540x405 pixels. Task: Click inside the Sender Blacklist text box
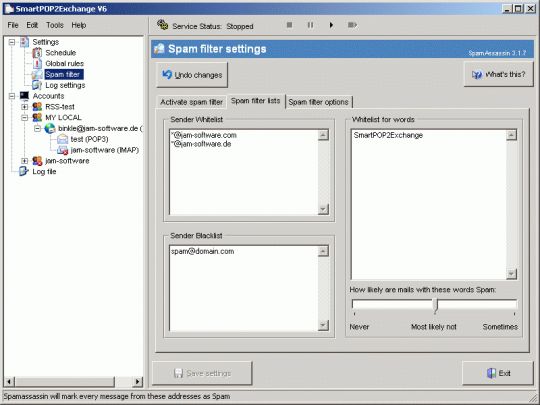[x=243, y=288]
